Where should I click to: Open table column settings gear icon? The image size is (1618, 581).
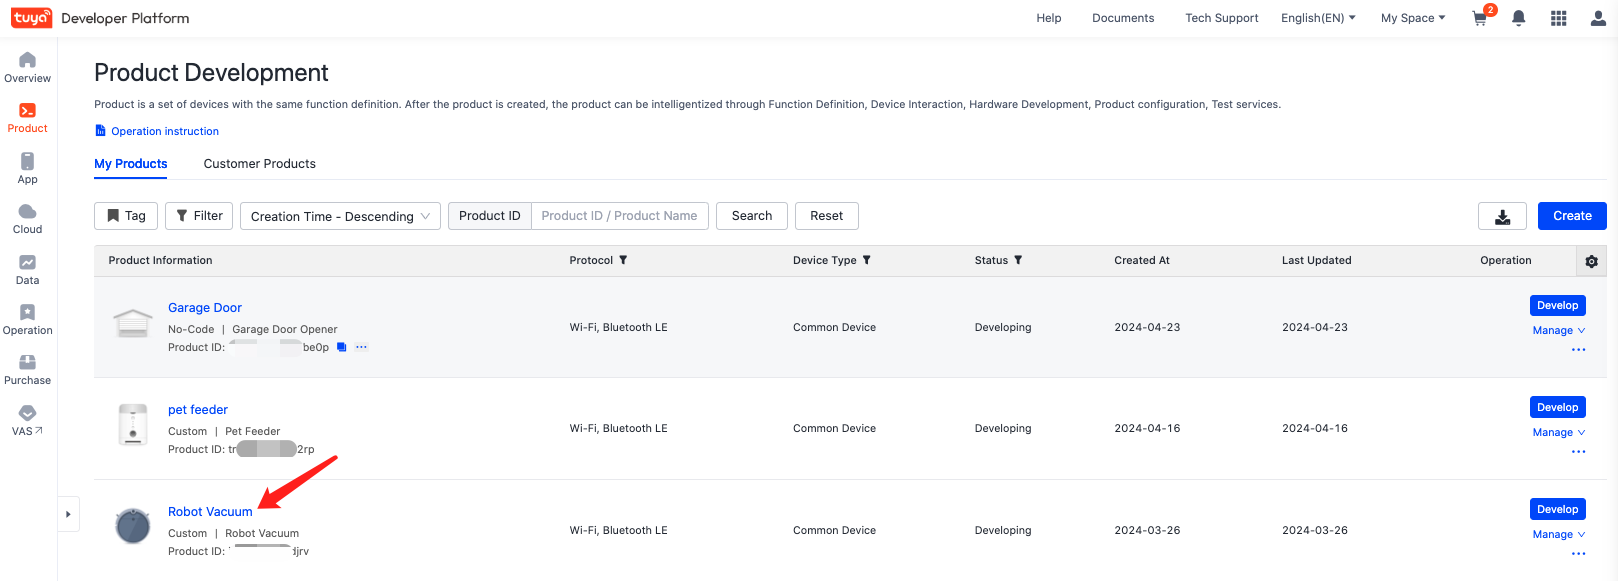click(x=1591, y=261)
